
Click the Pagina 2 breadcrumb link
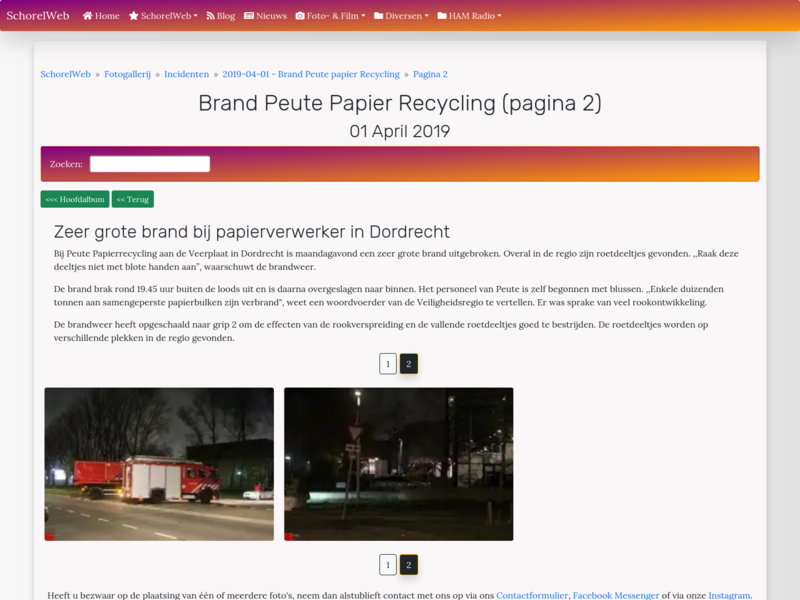tap(430, 74)
